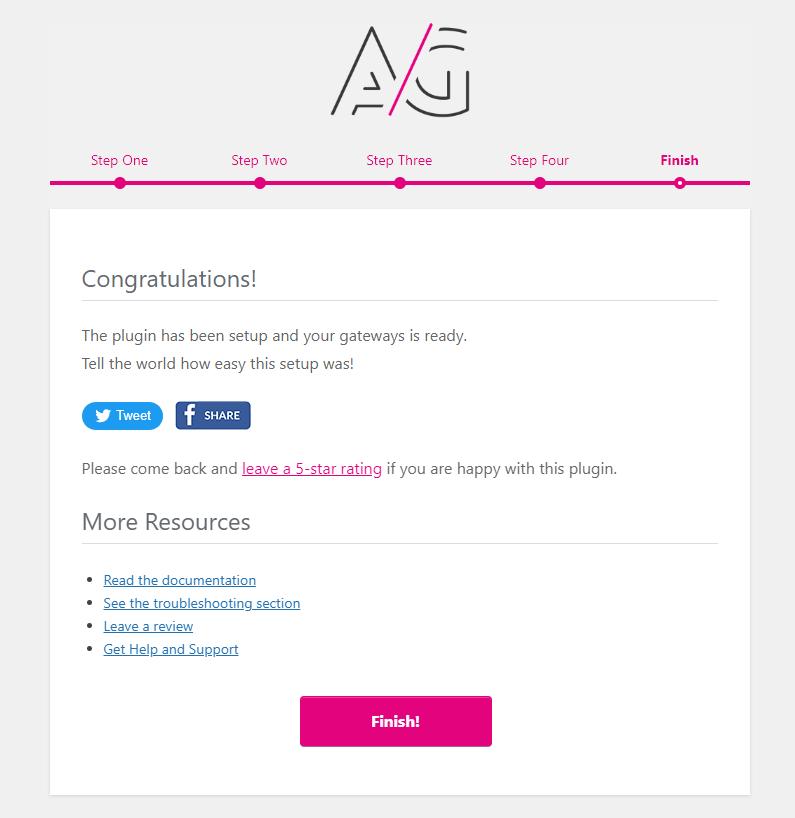The height and width of the screenshot is (818, 795).
Task: Click the Facebook SHARE button
Action: 213,415
